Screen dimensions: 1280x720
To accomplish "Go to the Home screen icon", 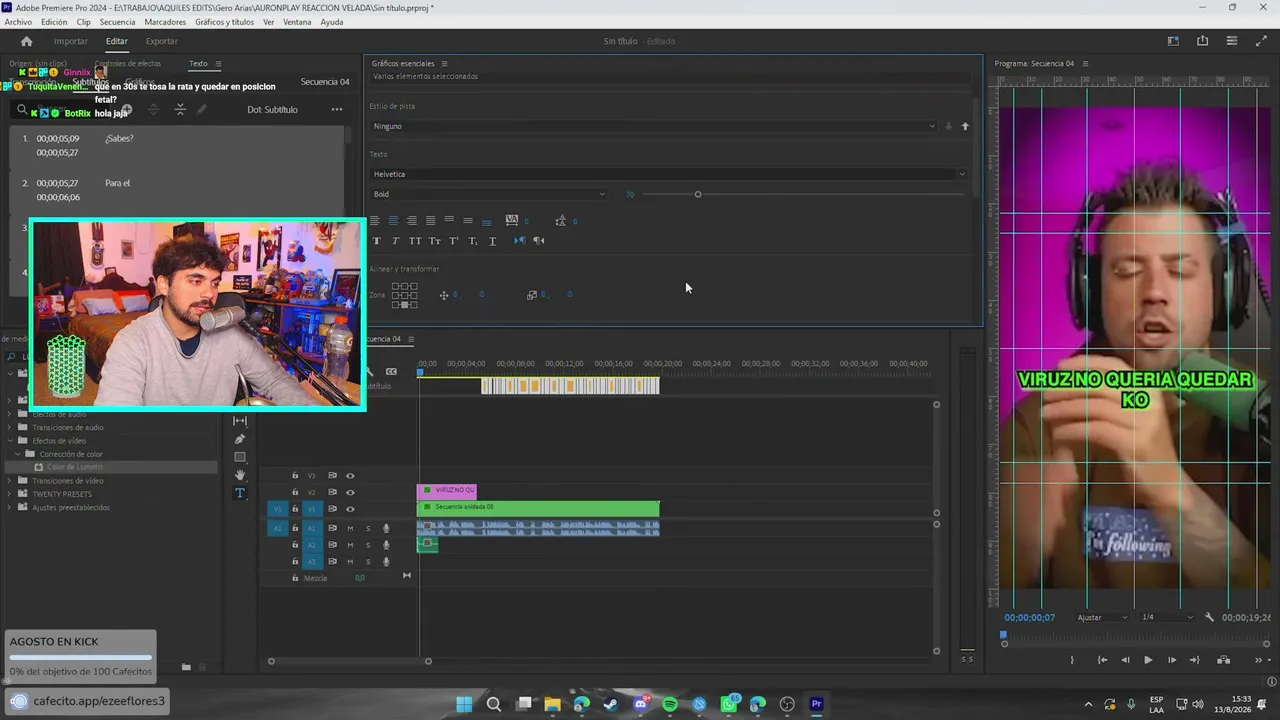I will (27, 41).
